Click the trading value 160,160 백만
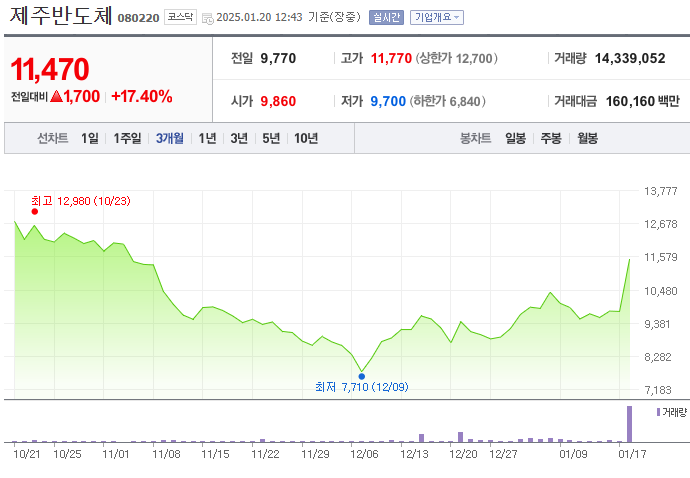Screen dimensions: 690x478 (642, 101)
